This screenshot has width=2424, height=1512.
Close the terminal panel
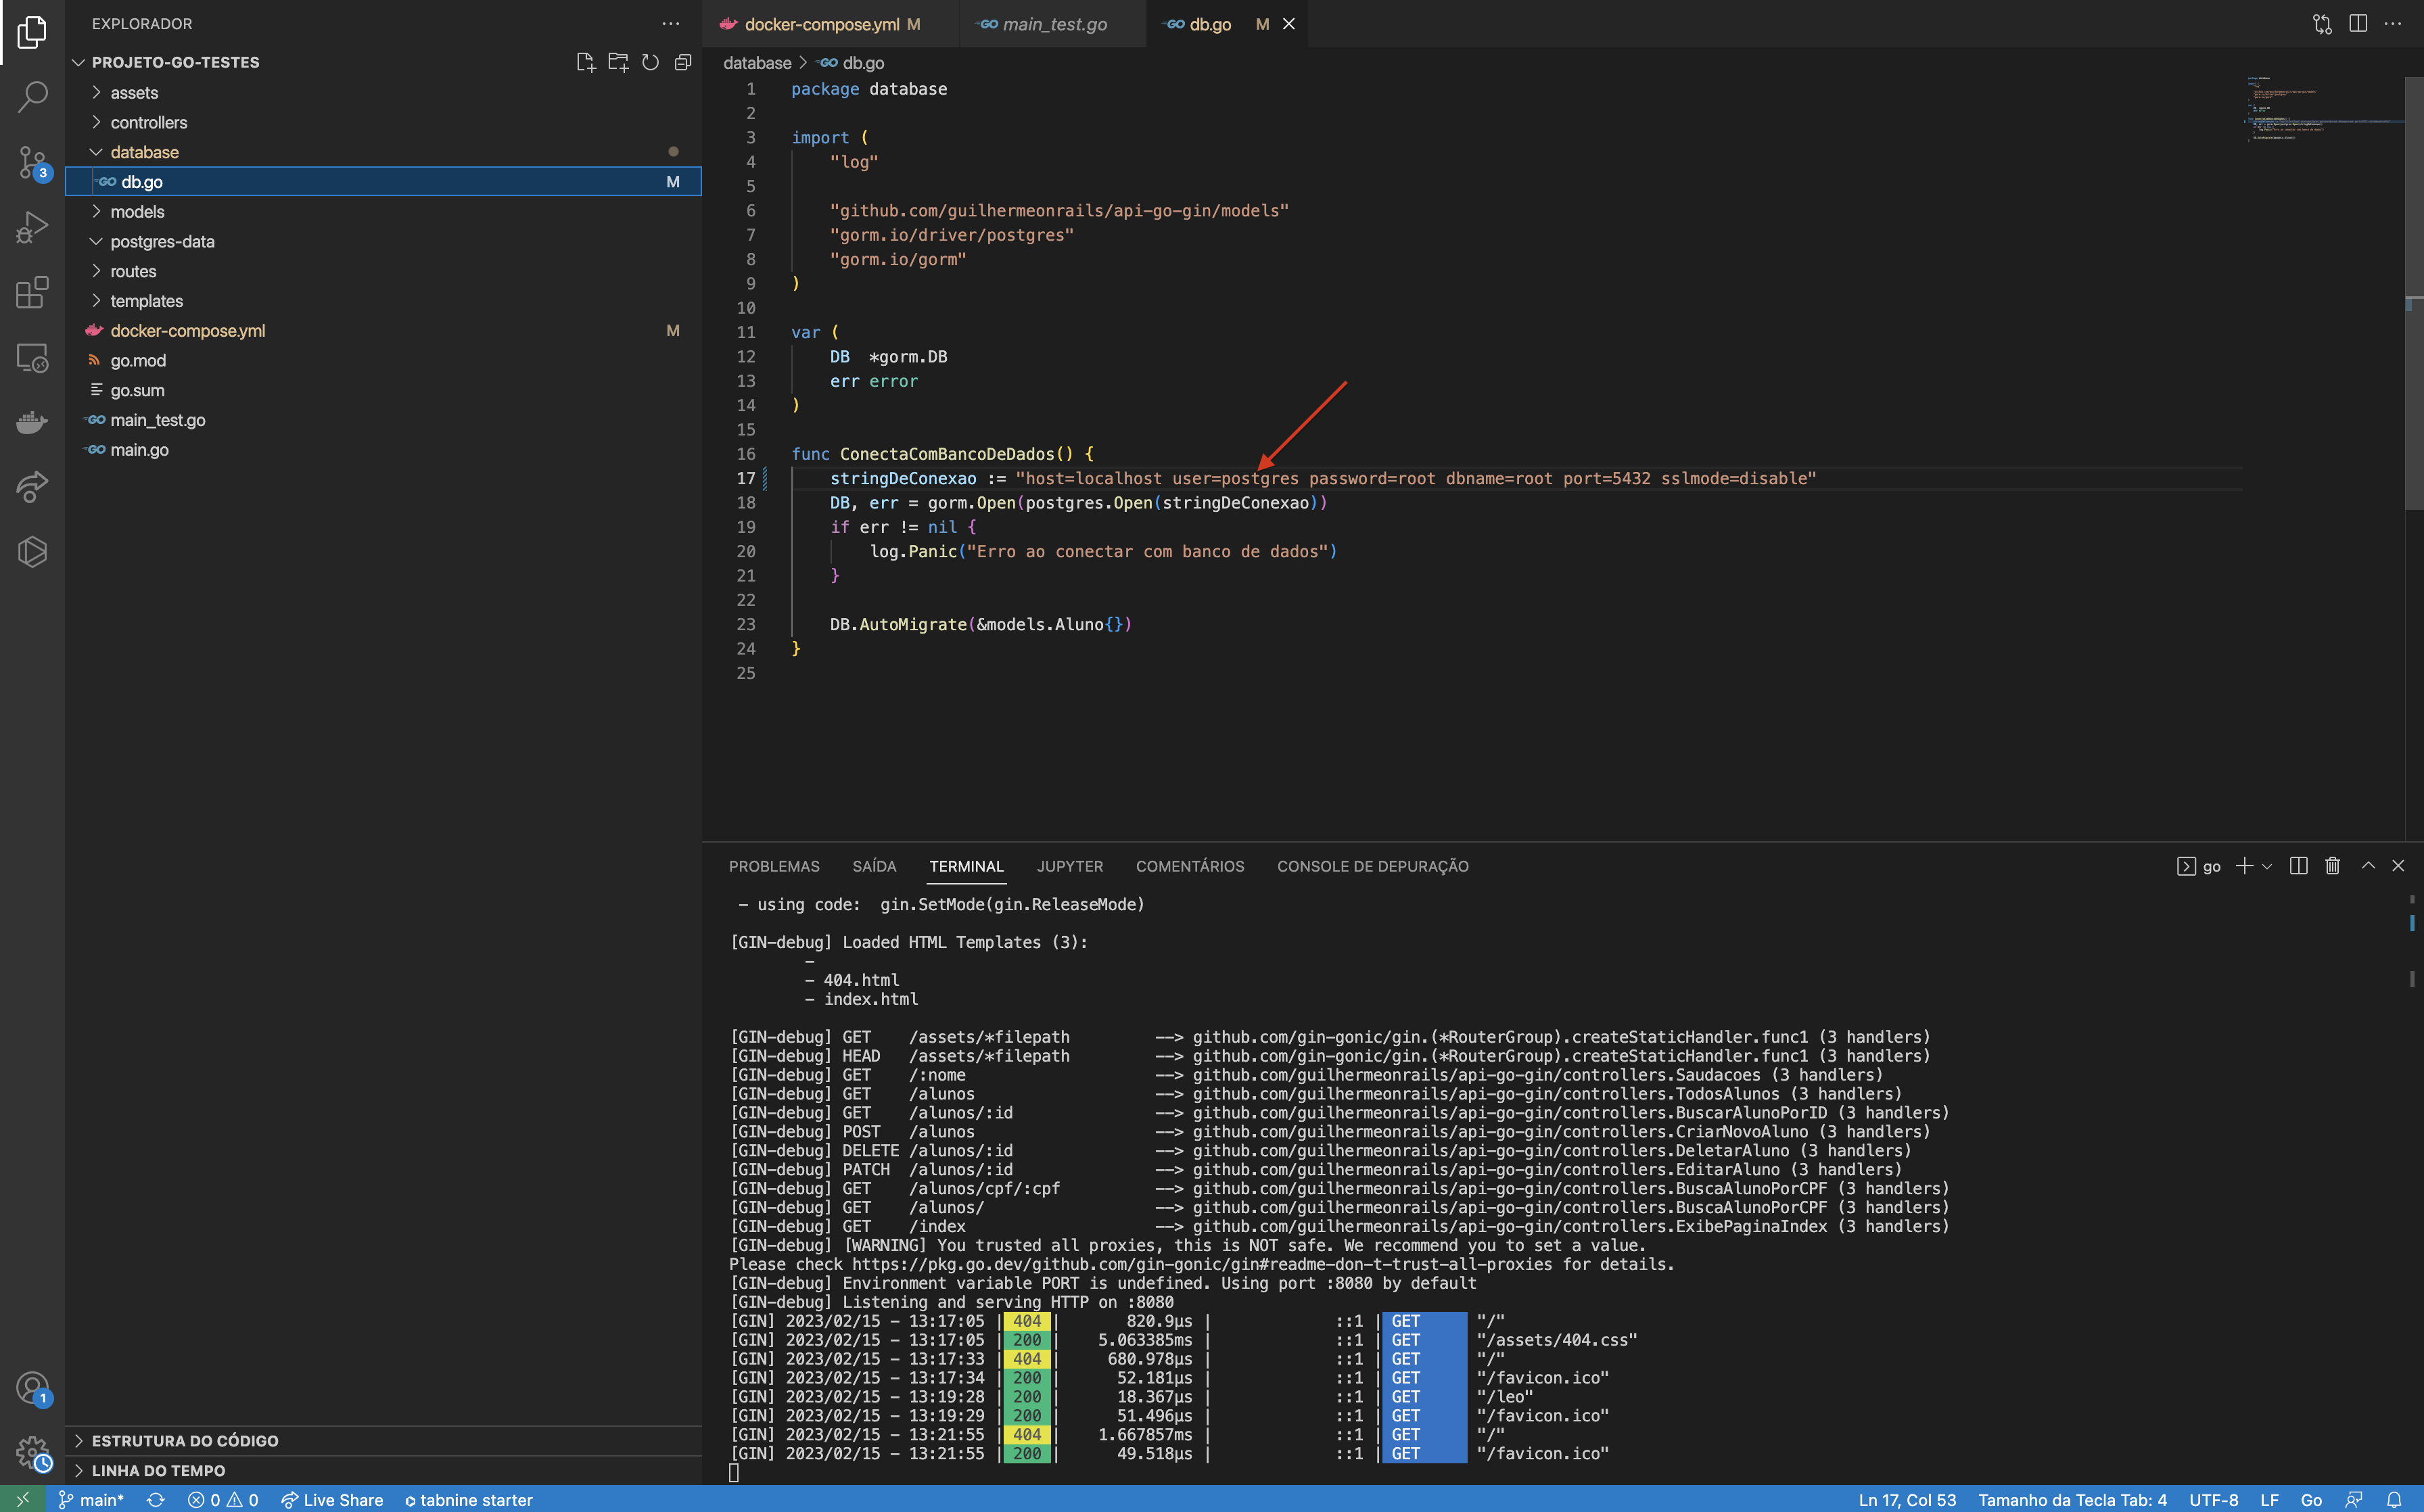coord(2398,866)
